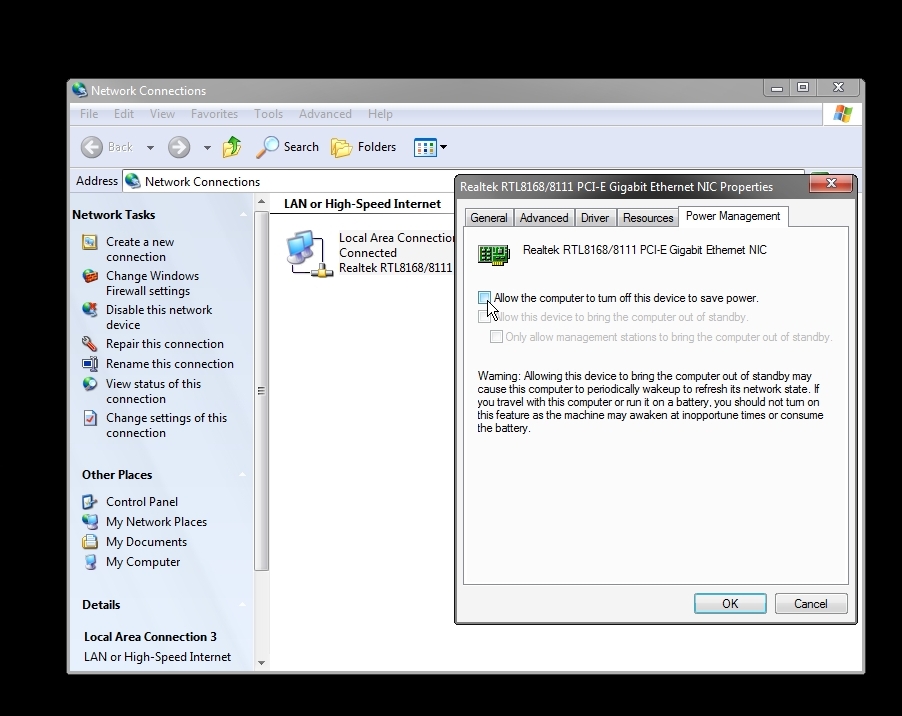Image resolution: width=902 pixels, height=716 pixels.
Task: Expand the Views dropdown arrow
Action: pyautogui.click(x=444, y=147)
